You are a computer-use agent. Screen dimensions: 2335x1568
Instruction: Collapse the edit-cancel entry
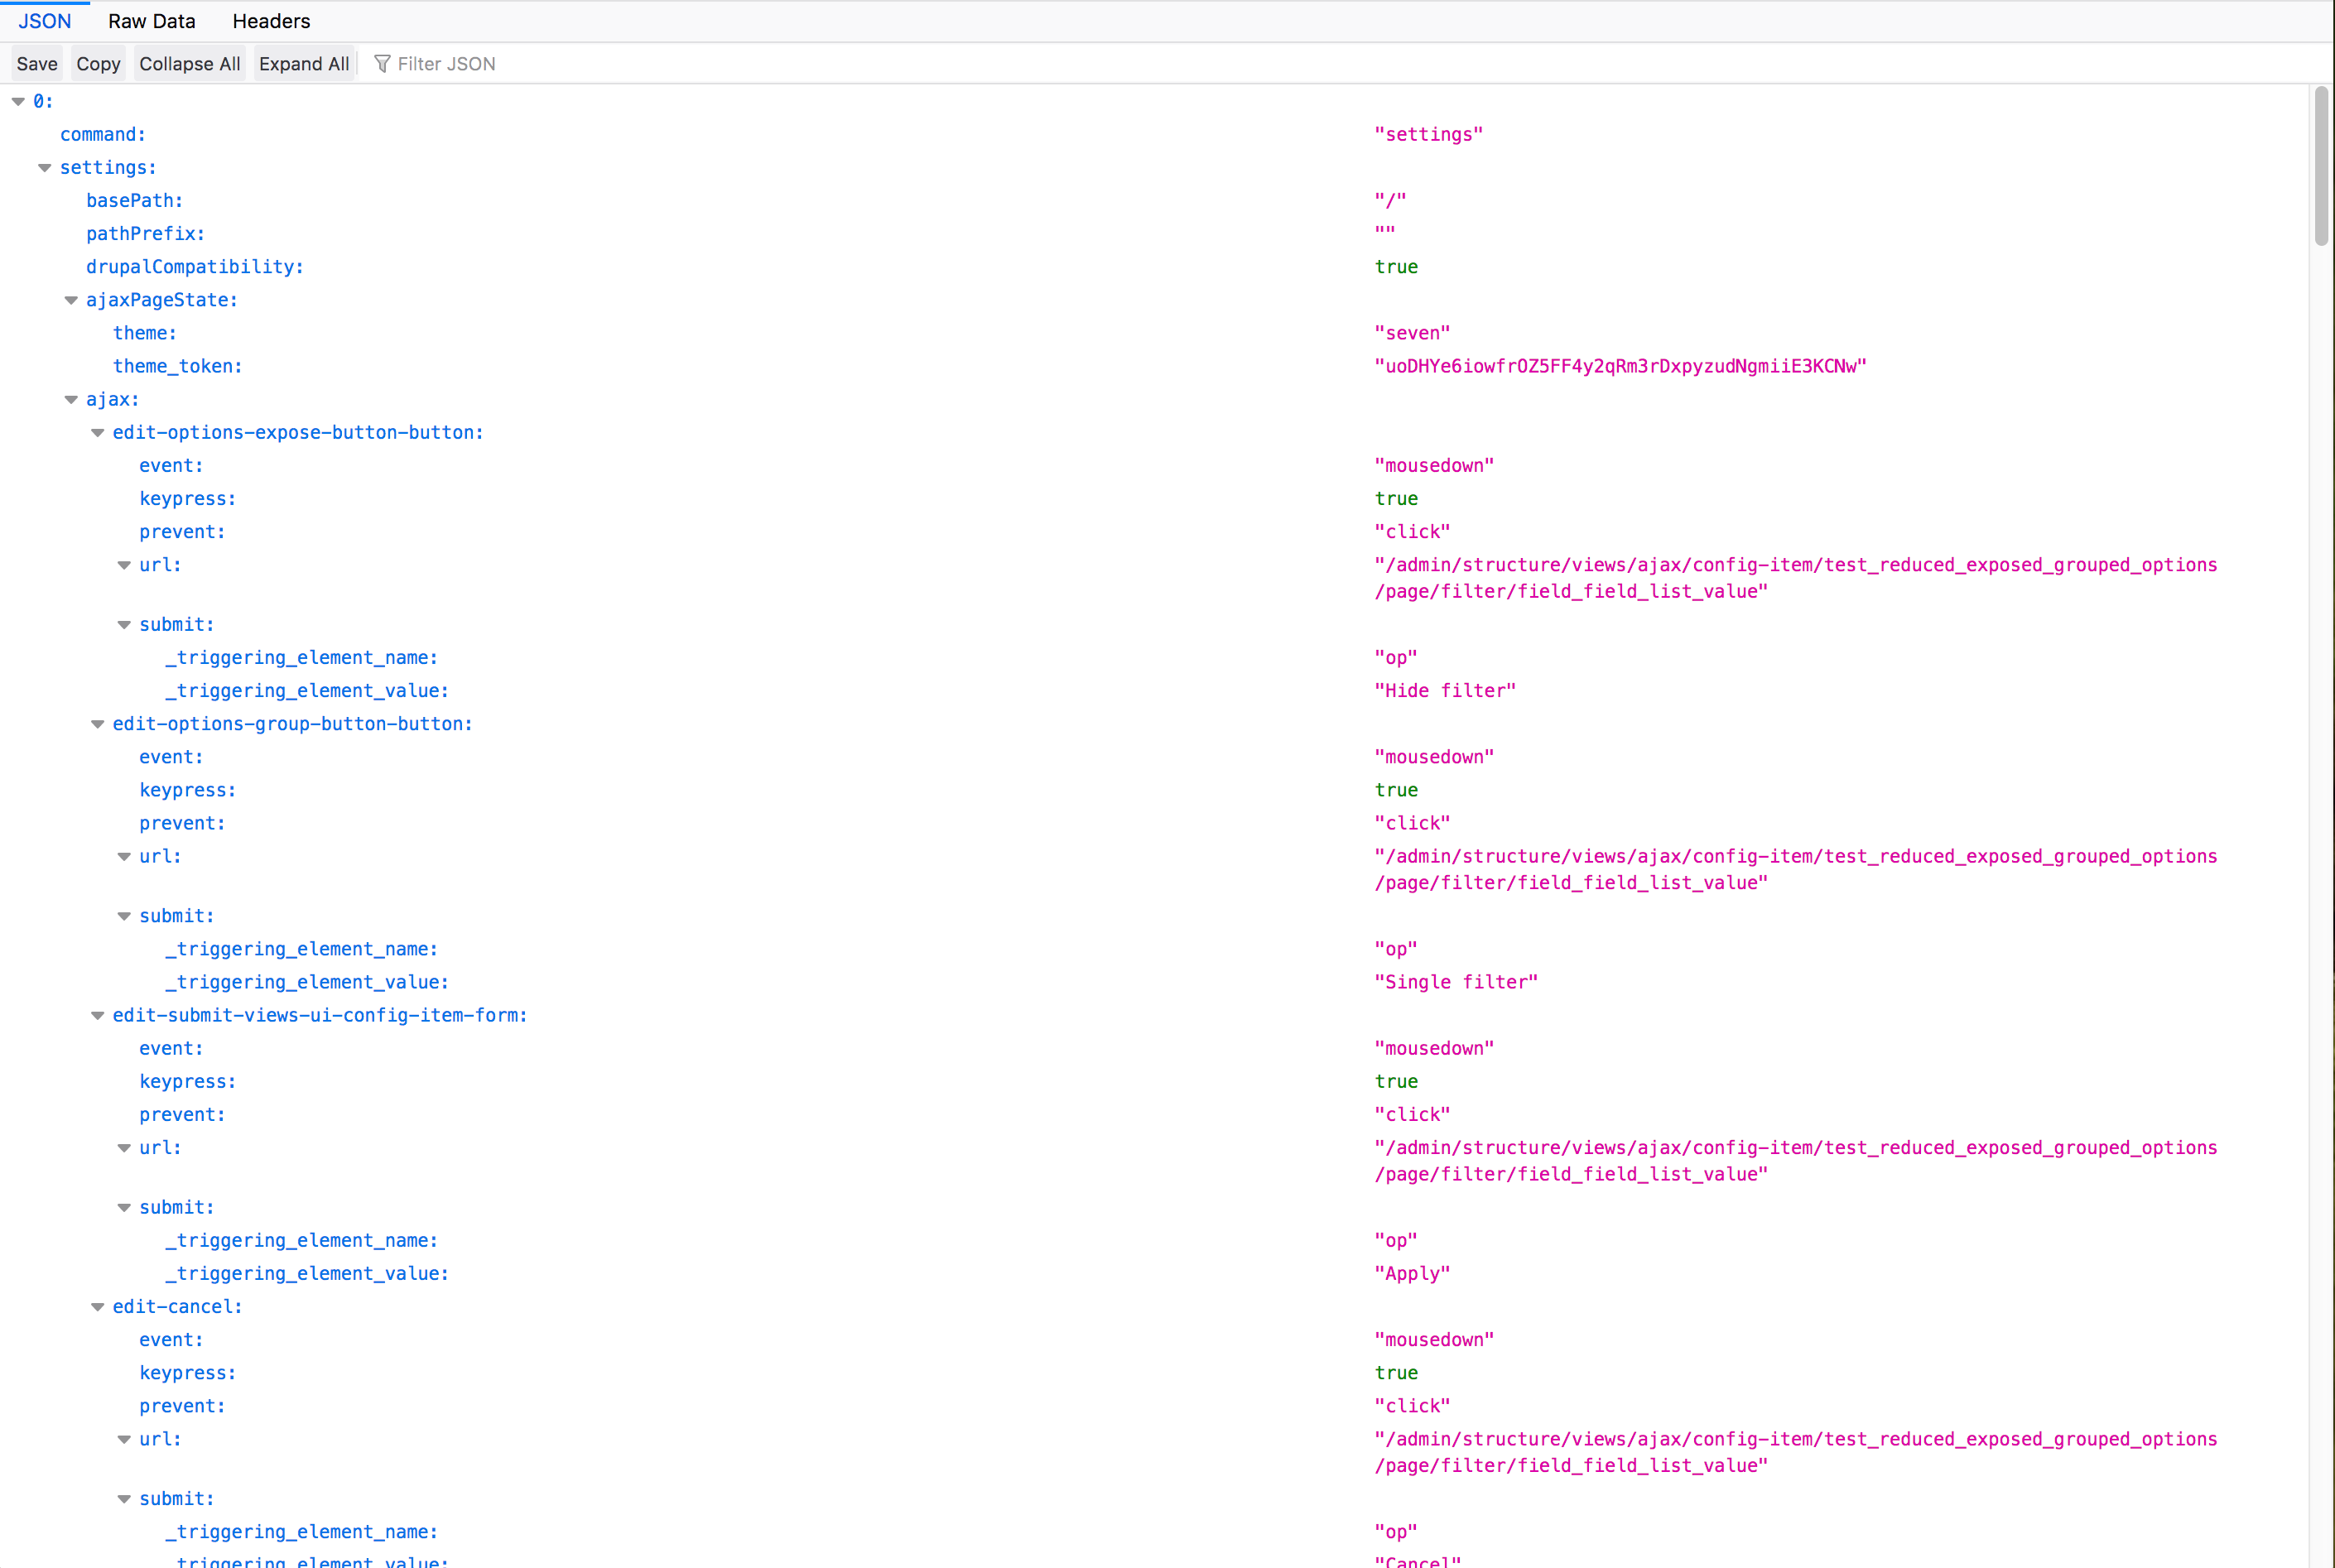click(x=97, y=1306)
